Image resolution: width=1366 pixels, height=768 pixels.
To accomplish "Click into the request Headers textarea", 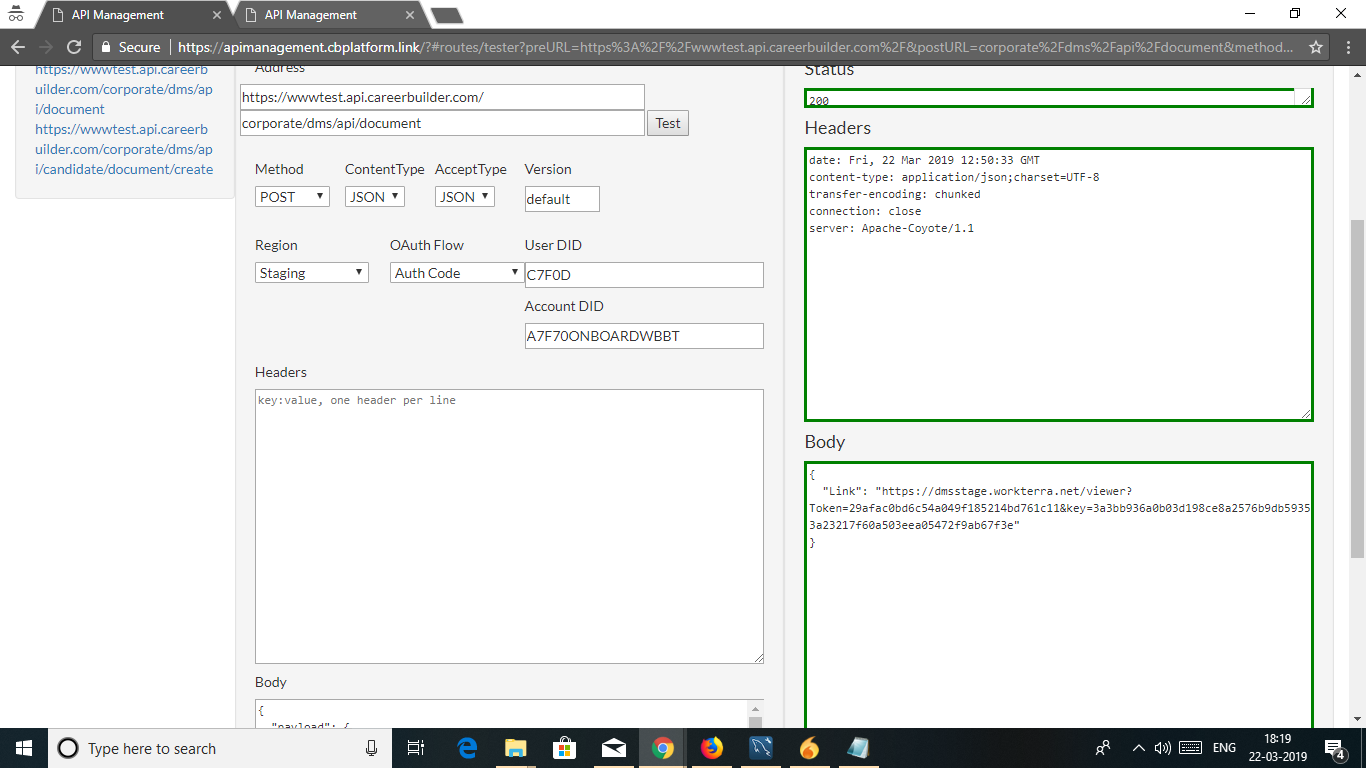I will coord(509,526).
